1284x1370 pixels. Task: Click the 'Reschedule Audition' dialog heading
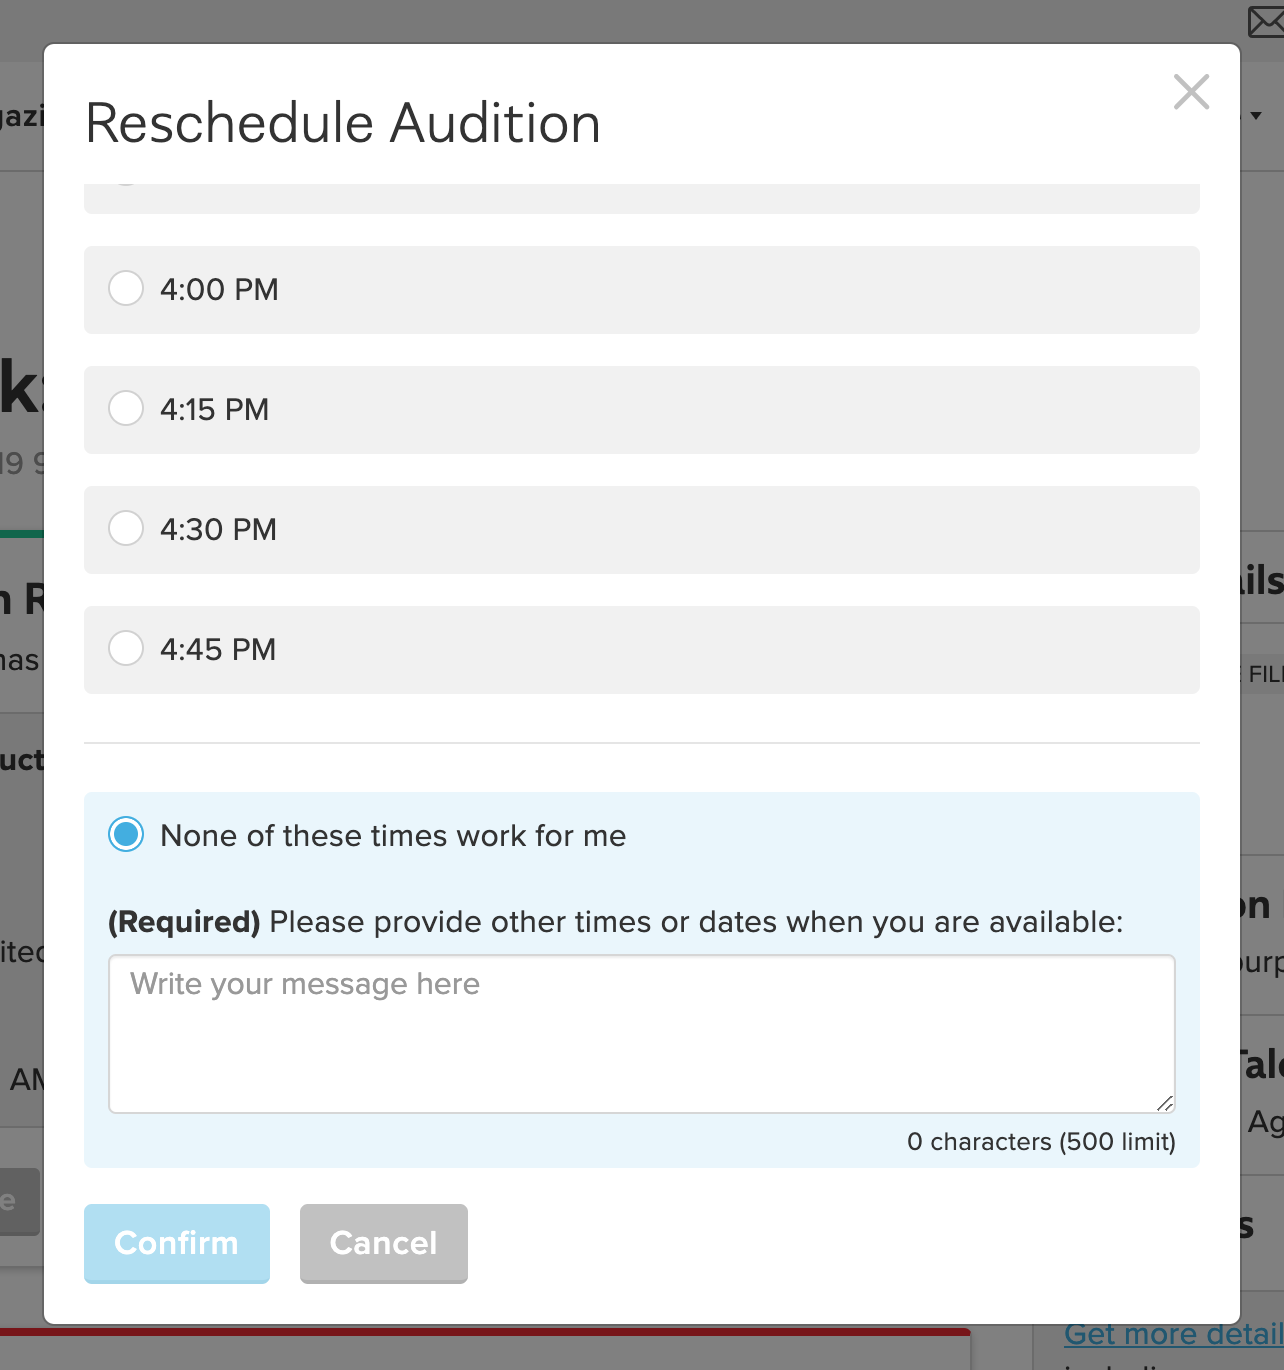coord(343,124)
